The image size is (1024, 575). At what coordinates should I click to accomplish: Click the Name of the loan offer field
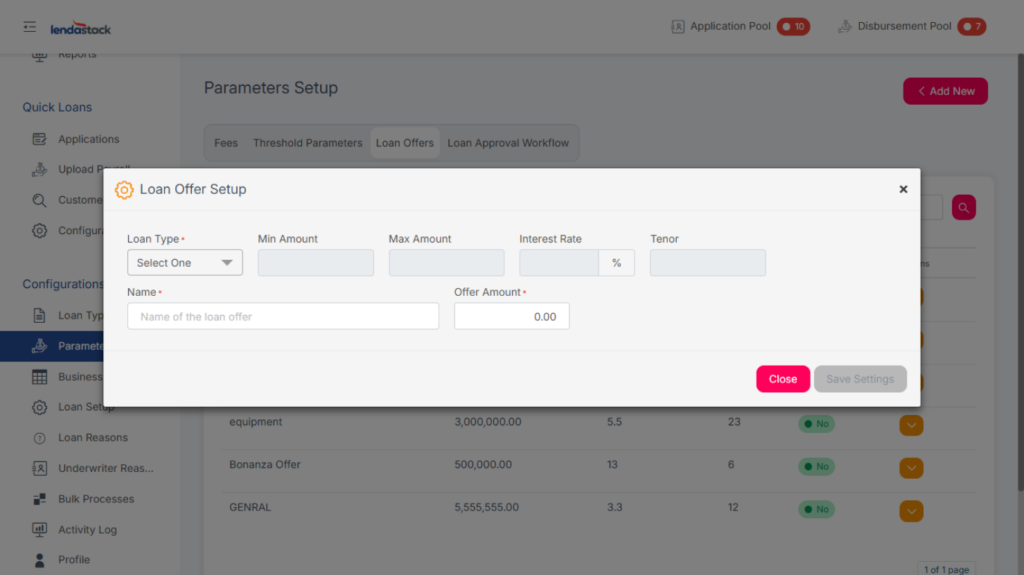(x=283, y=317)
